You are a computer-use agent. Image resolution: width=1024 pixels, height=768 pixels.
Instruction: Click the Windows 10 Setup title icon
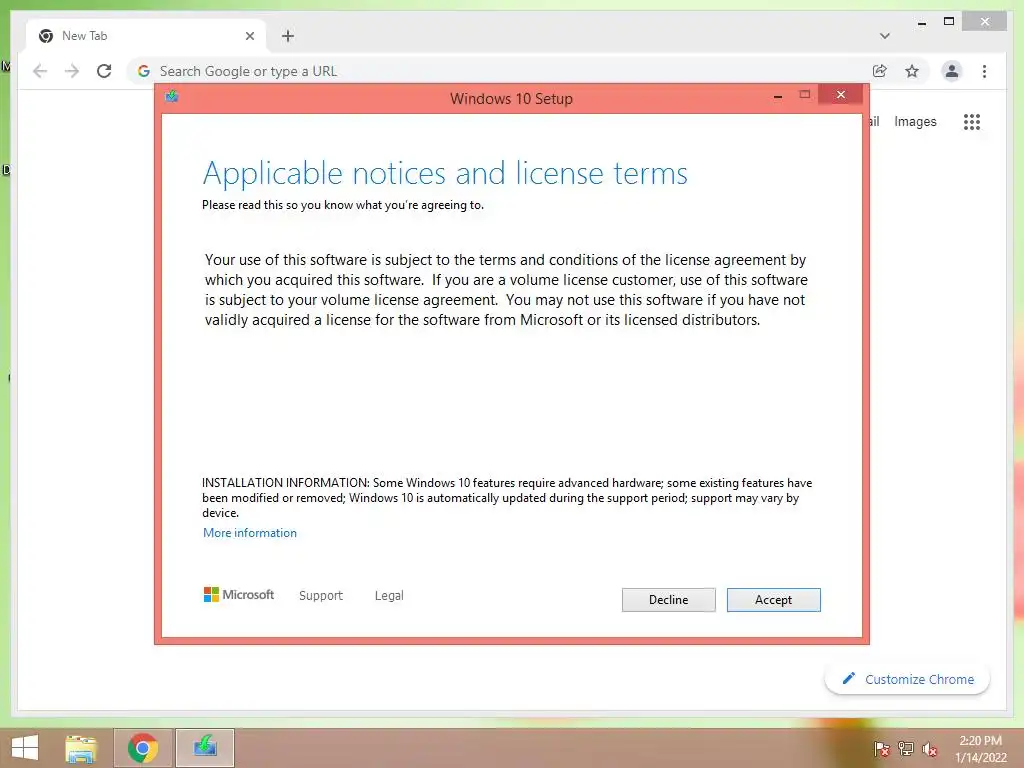coord(172,97)
